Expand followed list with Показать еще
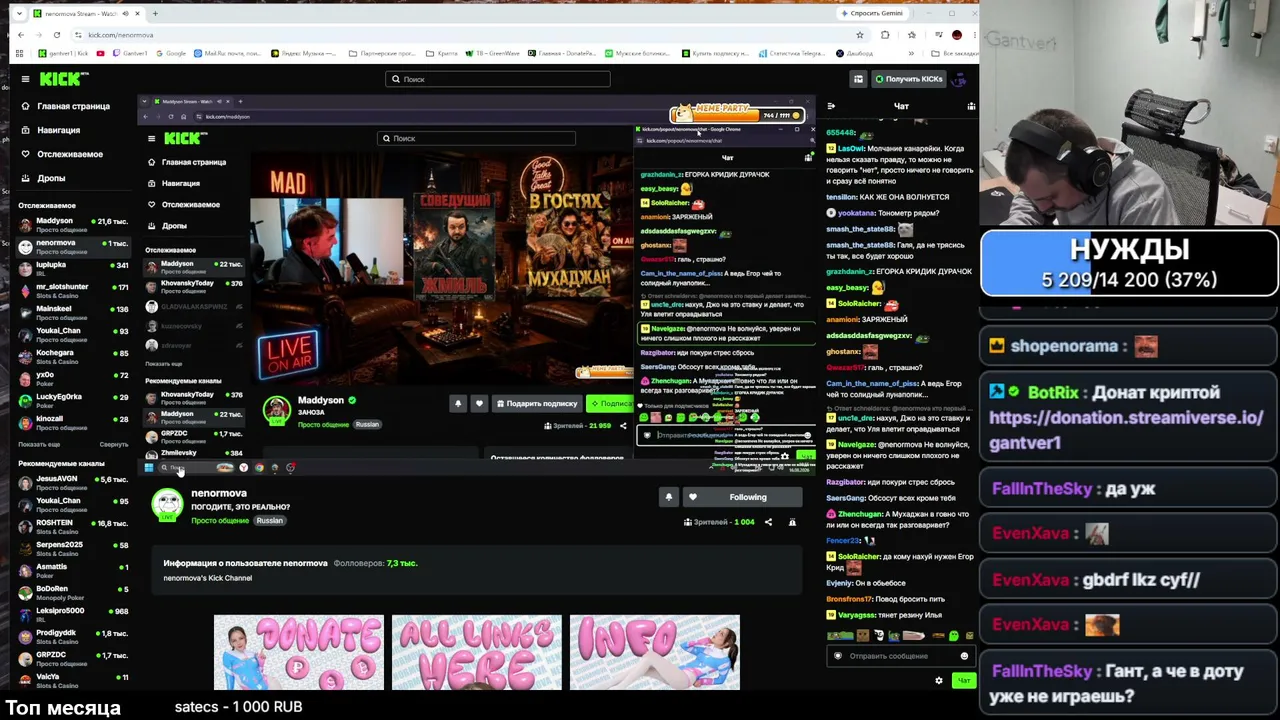The image size is (1280, 720). pos(39,444)
